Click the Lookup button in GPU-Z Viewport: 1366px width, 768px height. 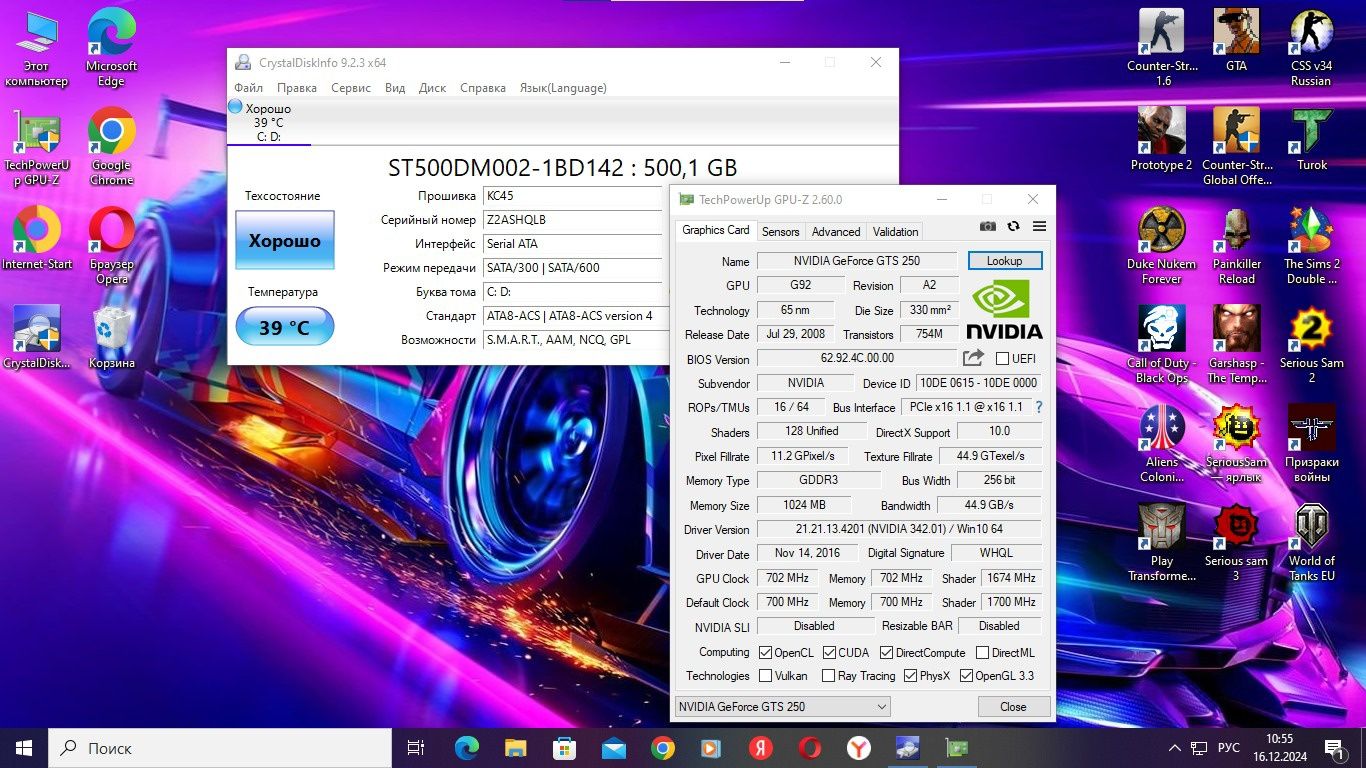pyautogui.click(x=1005, y=261)
